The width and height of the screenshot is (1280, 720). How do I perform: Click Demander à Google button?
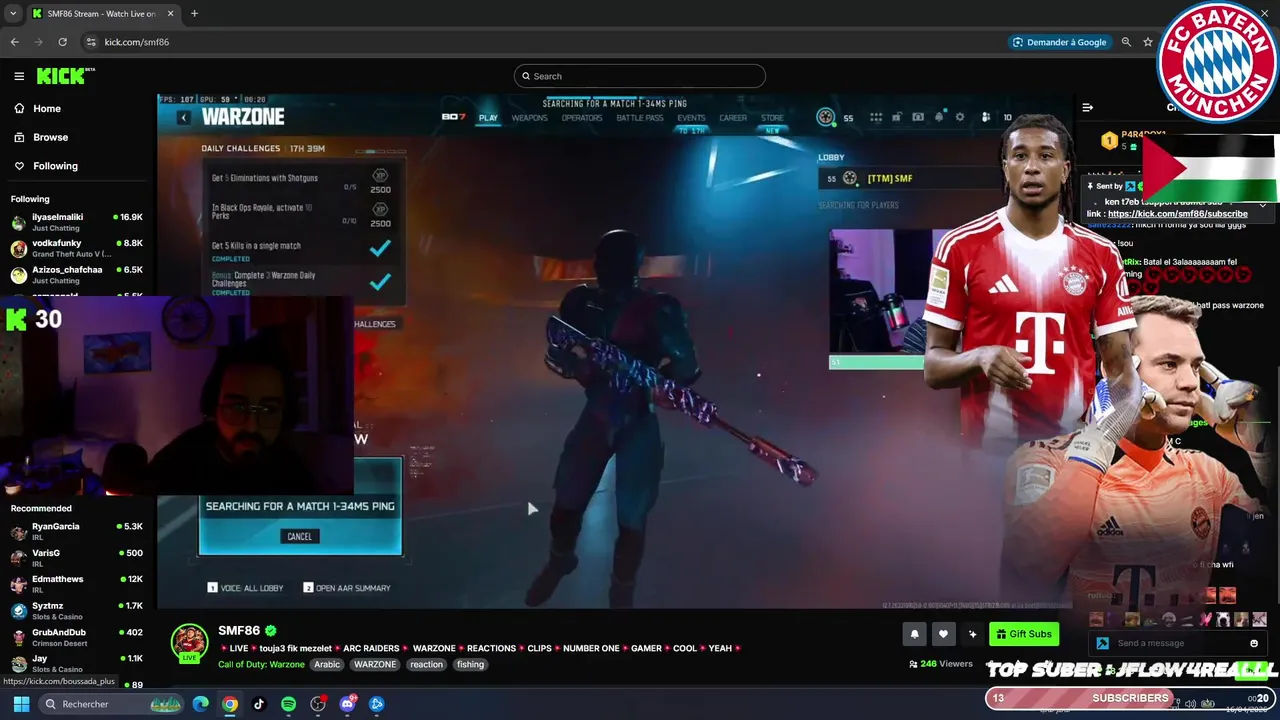(x=1059, y=42)
